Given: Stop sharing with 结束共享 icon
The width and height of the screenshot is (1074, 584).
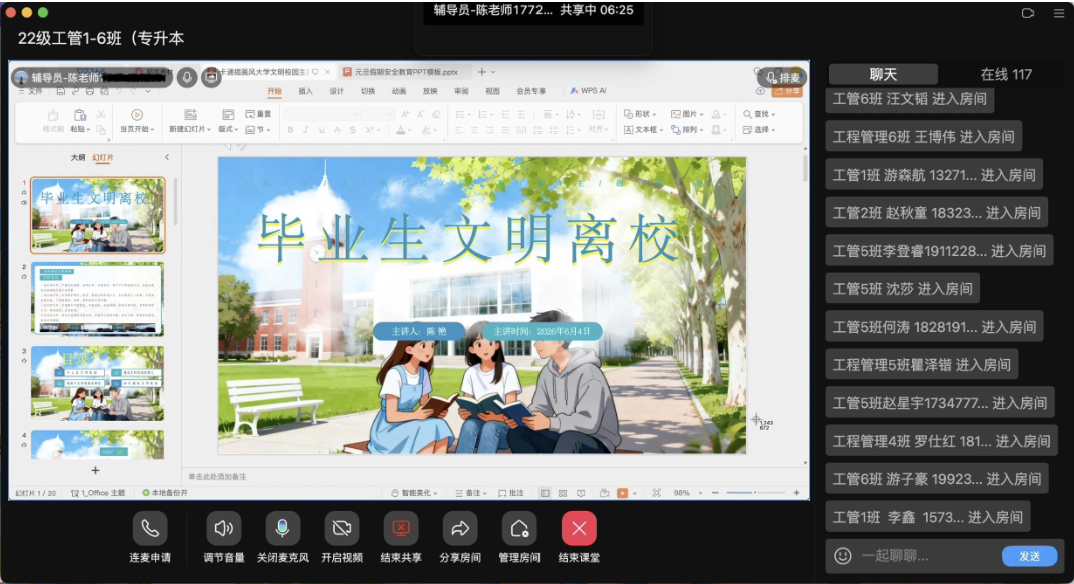Looking at the screenshot, I should [x=401, y=529].
